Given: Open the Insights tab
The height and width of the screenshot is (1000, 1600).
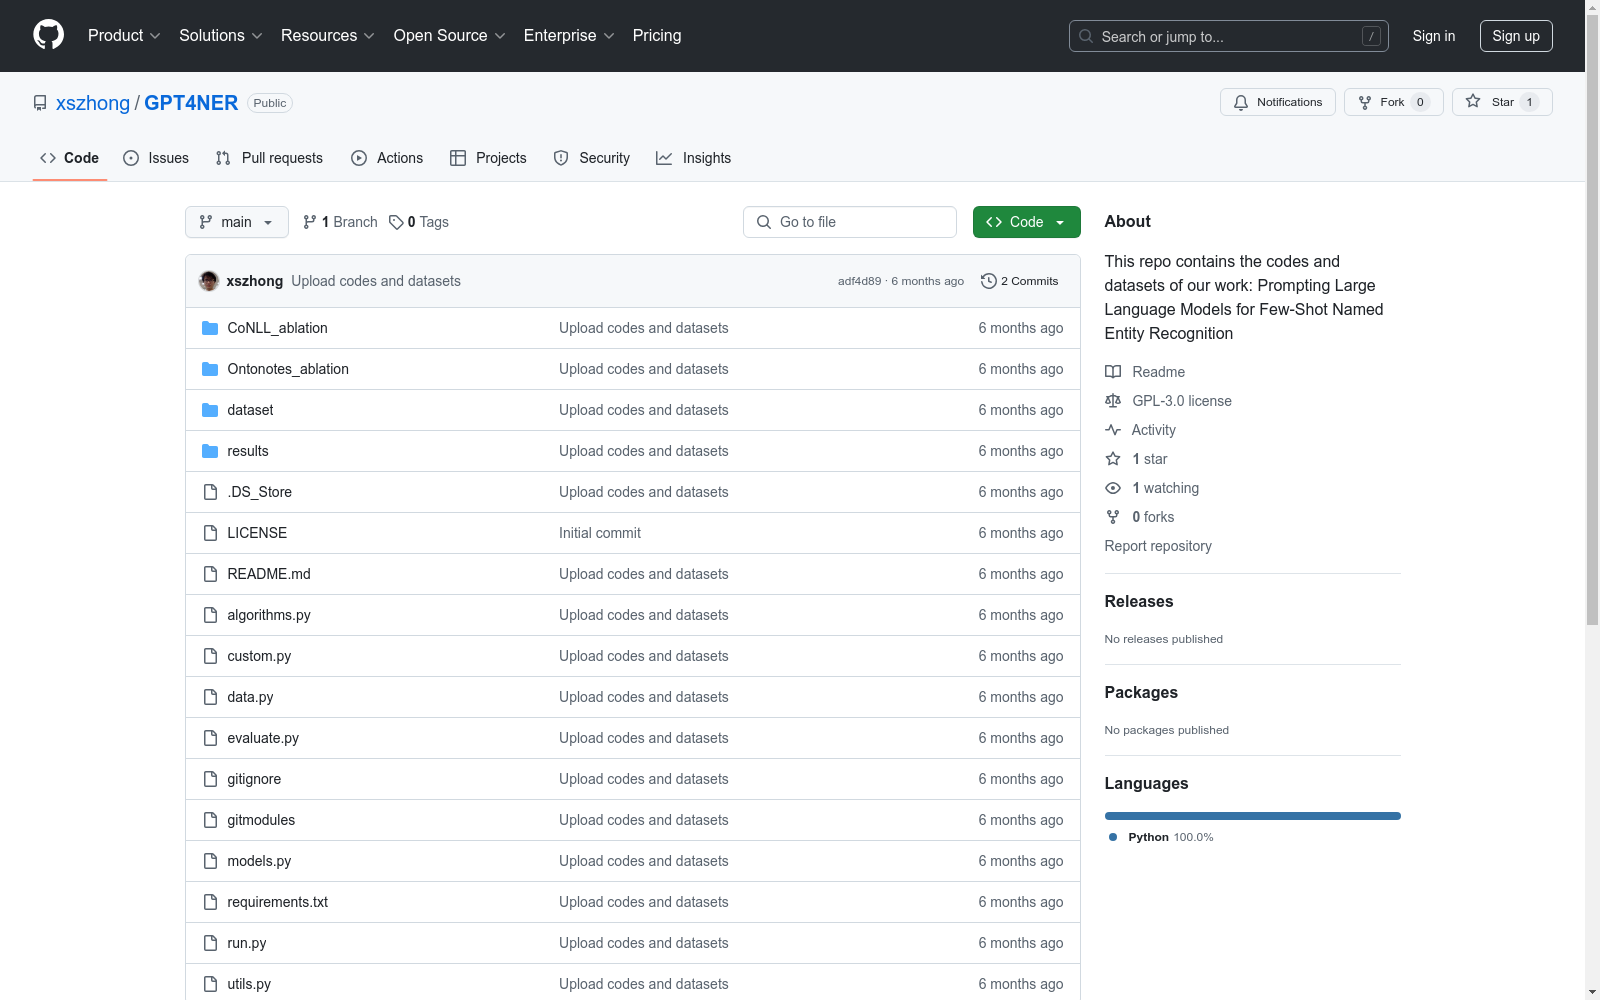Looking at the screenshot, I should 694,158.
